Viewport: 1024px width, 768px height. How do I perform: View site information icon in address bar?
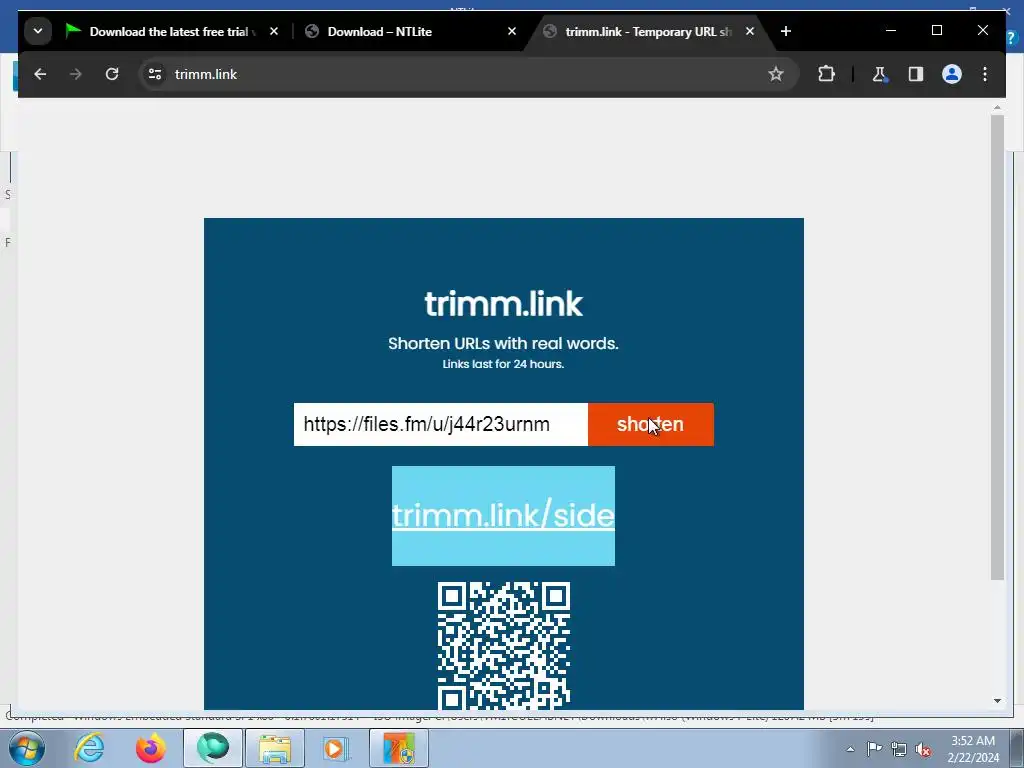pos(155,74)
